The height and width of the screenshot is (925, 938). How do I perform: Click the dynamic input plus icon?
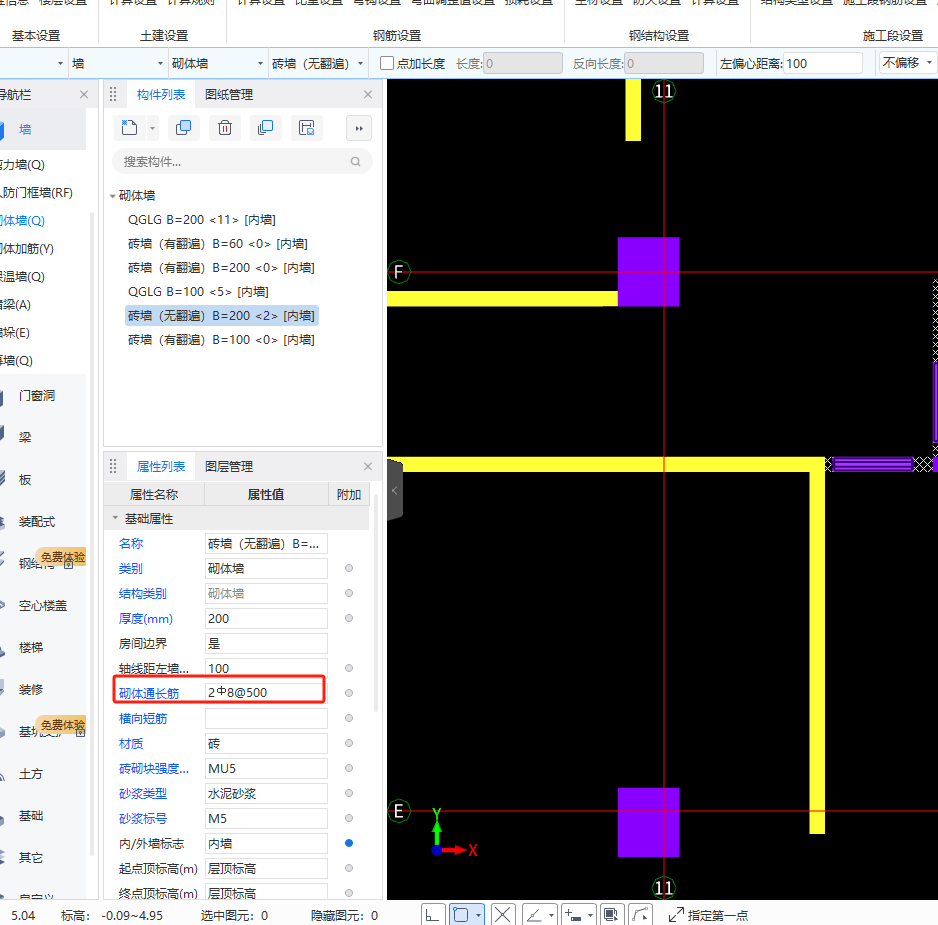click(x=572, y=915)
